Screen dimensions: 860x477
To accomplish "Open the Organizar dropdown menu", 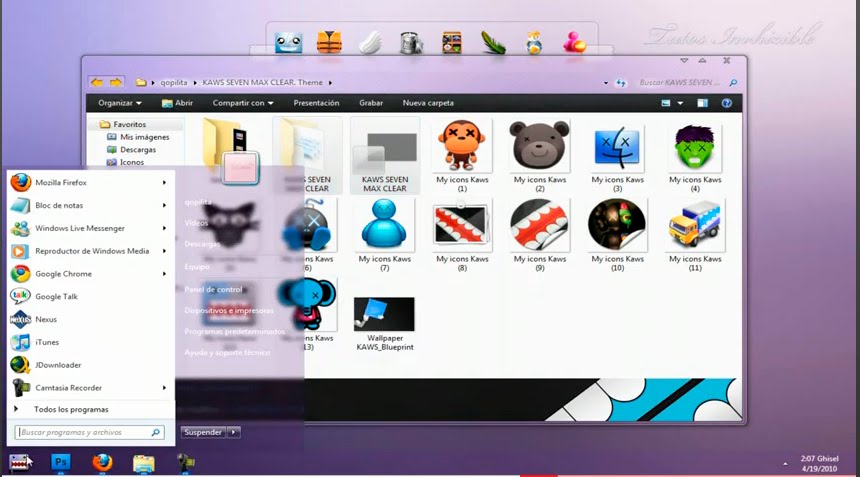I will click(x=120, y=103).
